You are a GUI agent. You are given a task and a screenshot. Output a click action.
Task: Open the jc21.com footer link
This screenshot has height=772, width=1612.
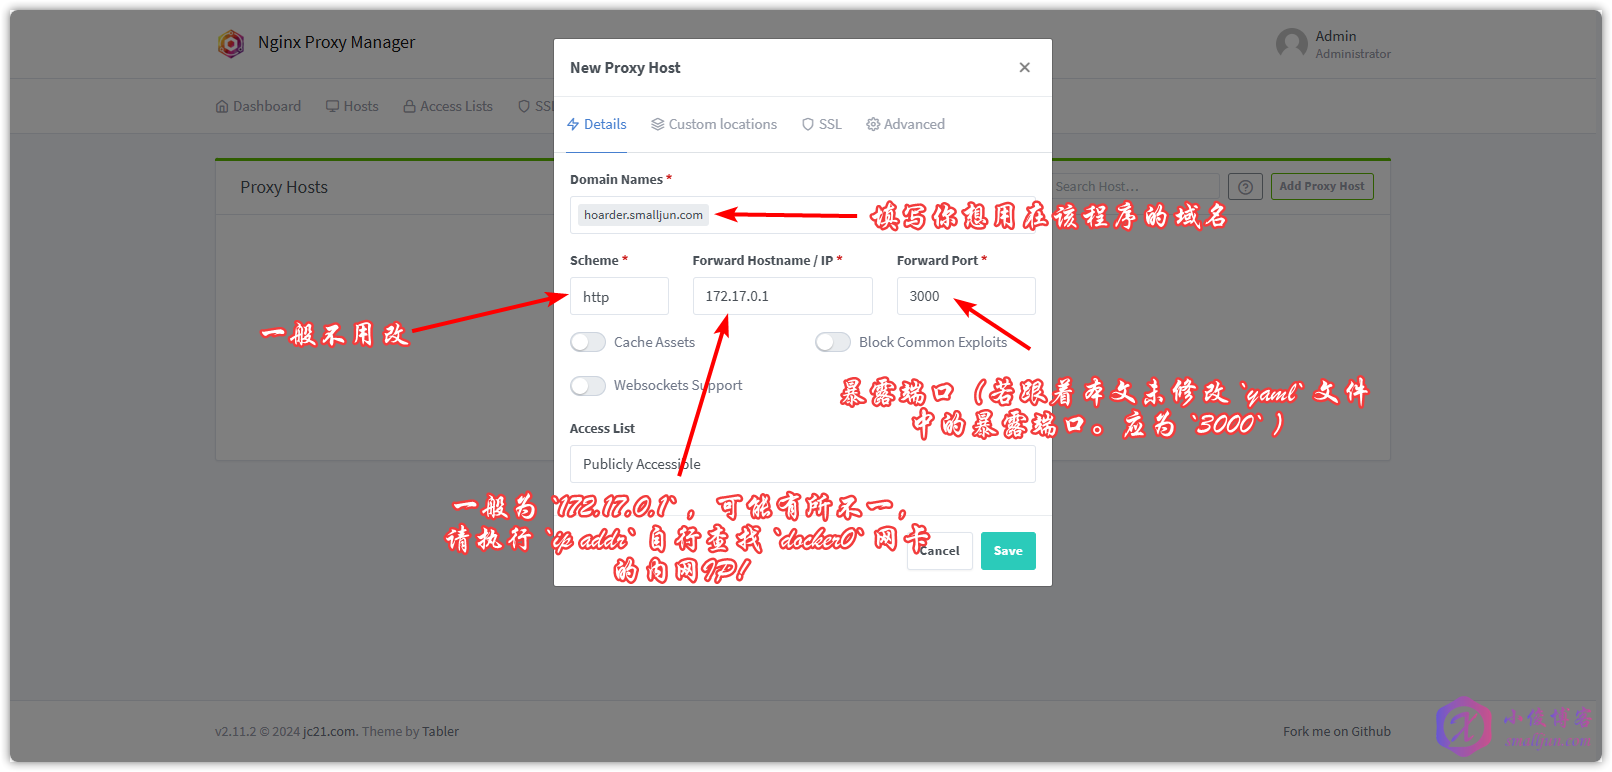coord(329,732)
